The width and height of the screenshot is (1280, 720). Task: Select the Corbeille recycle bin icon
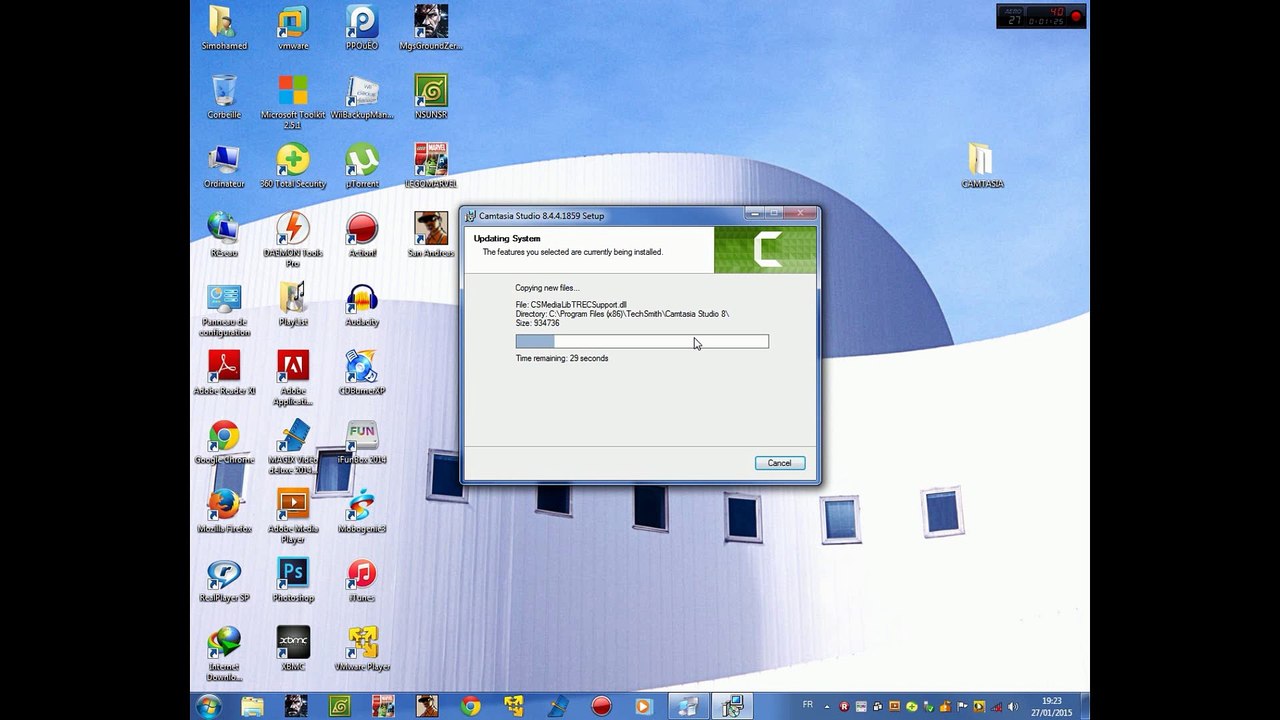coord(224,96)
